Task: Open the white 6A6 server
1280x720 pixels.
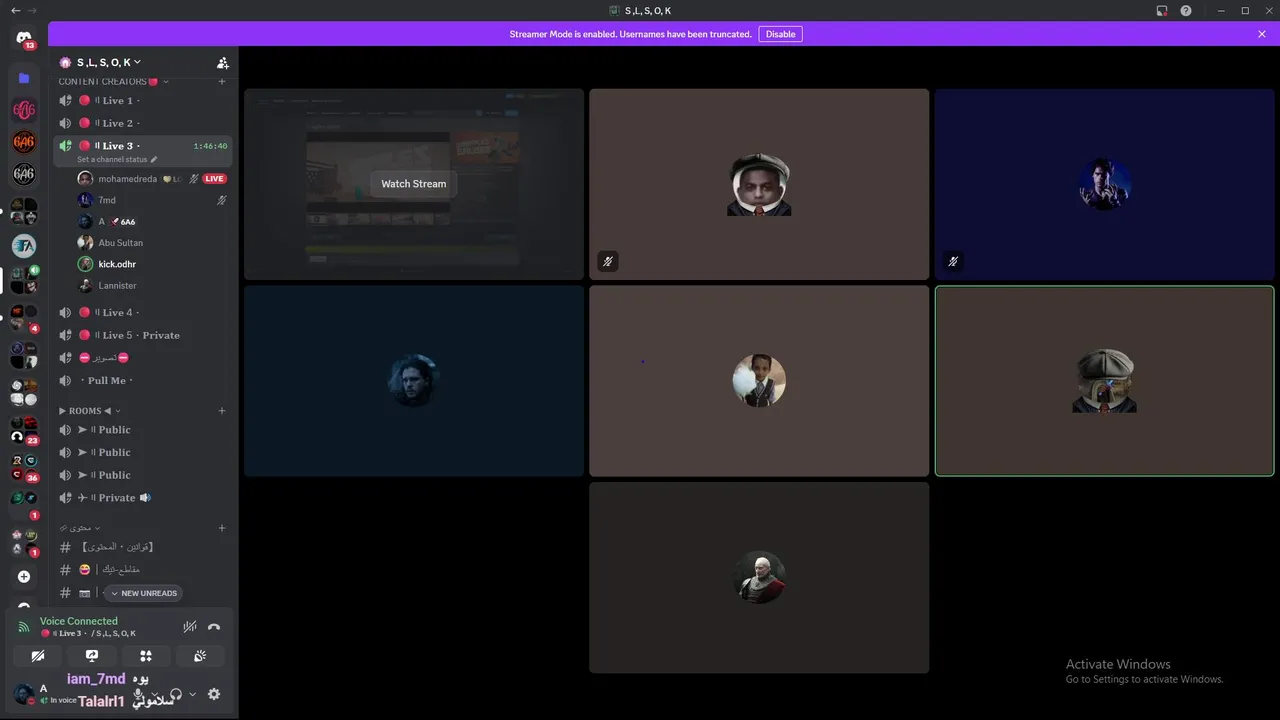Action: [24, 174]
